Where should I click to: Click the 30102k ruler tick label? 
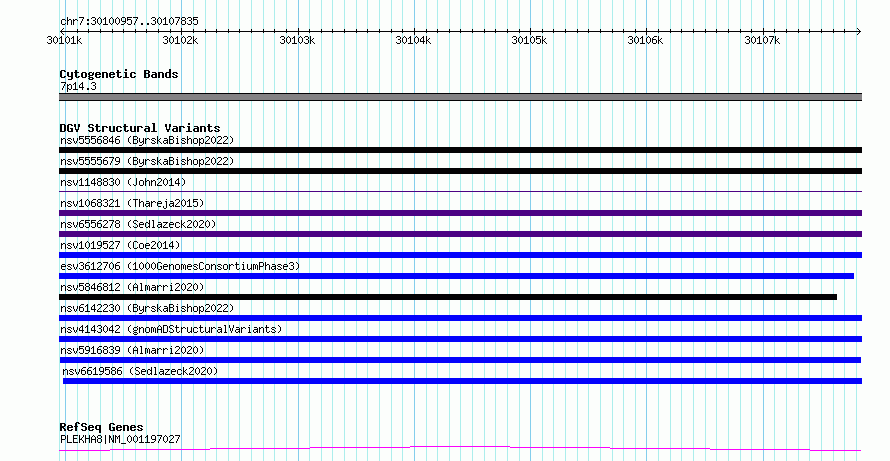[x=180, y=40]
